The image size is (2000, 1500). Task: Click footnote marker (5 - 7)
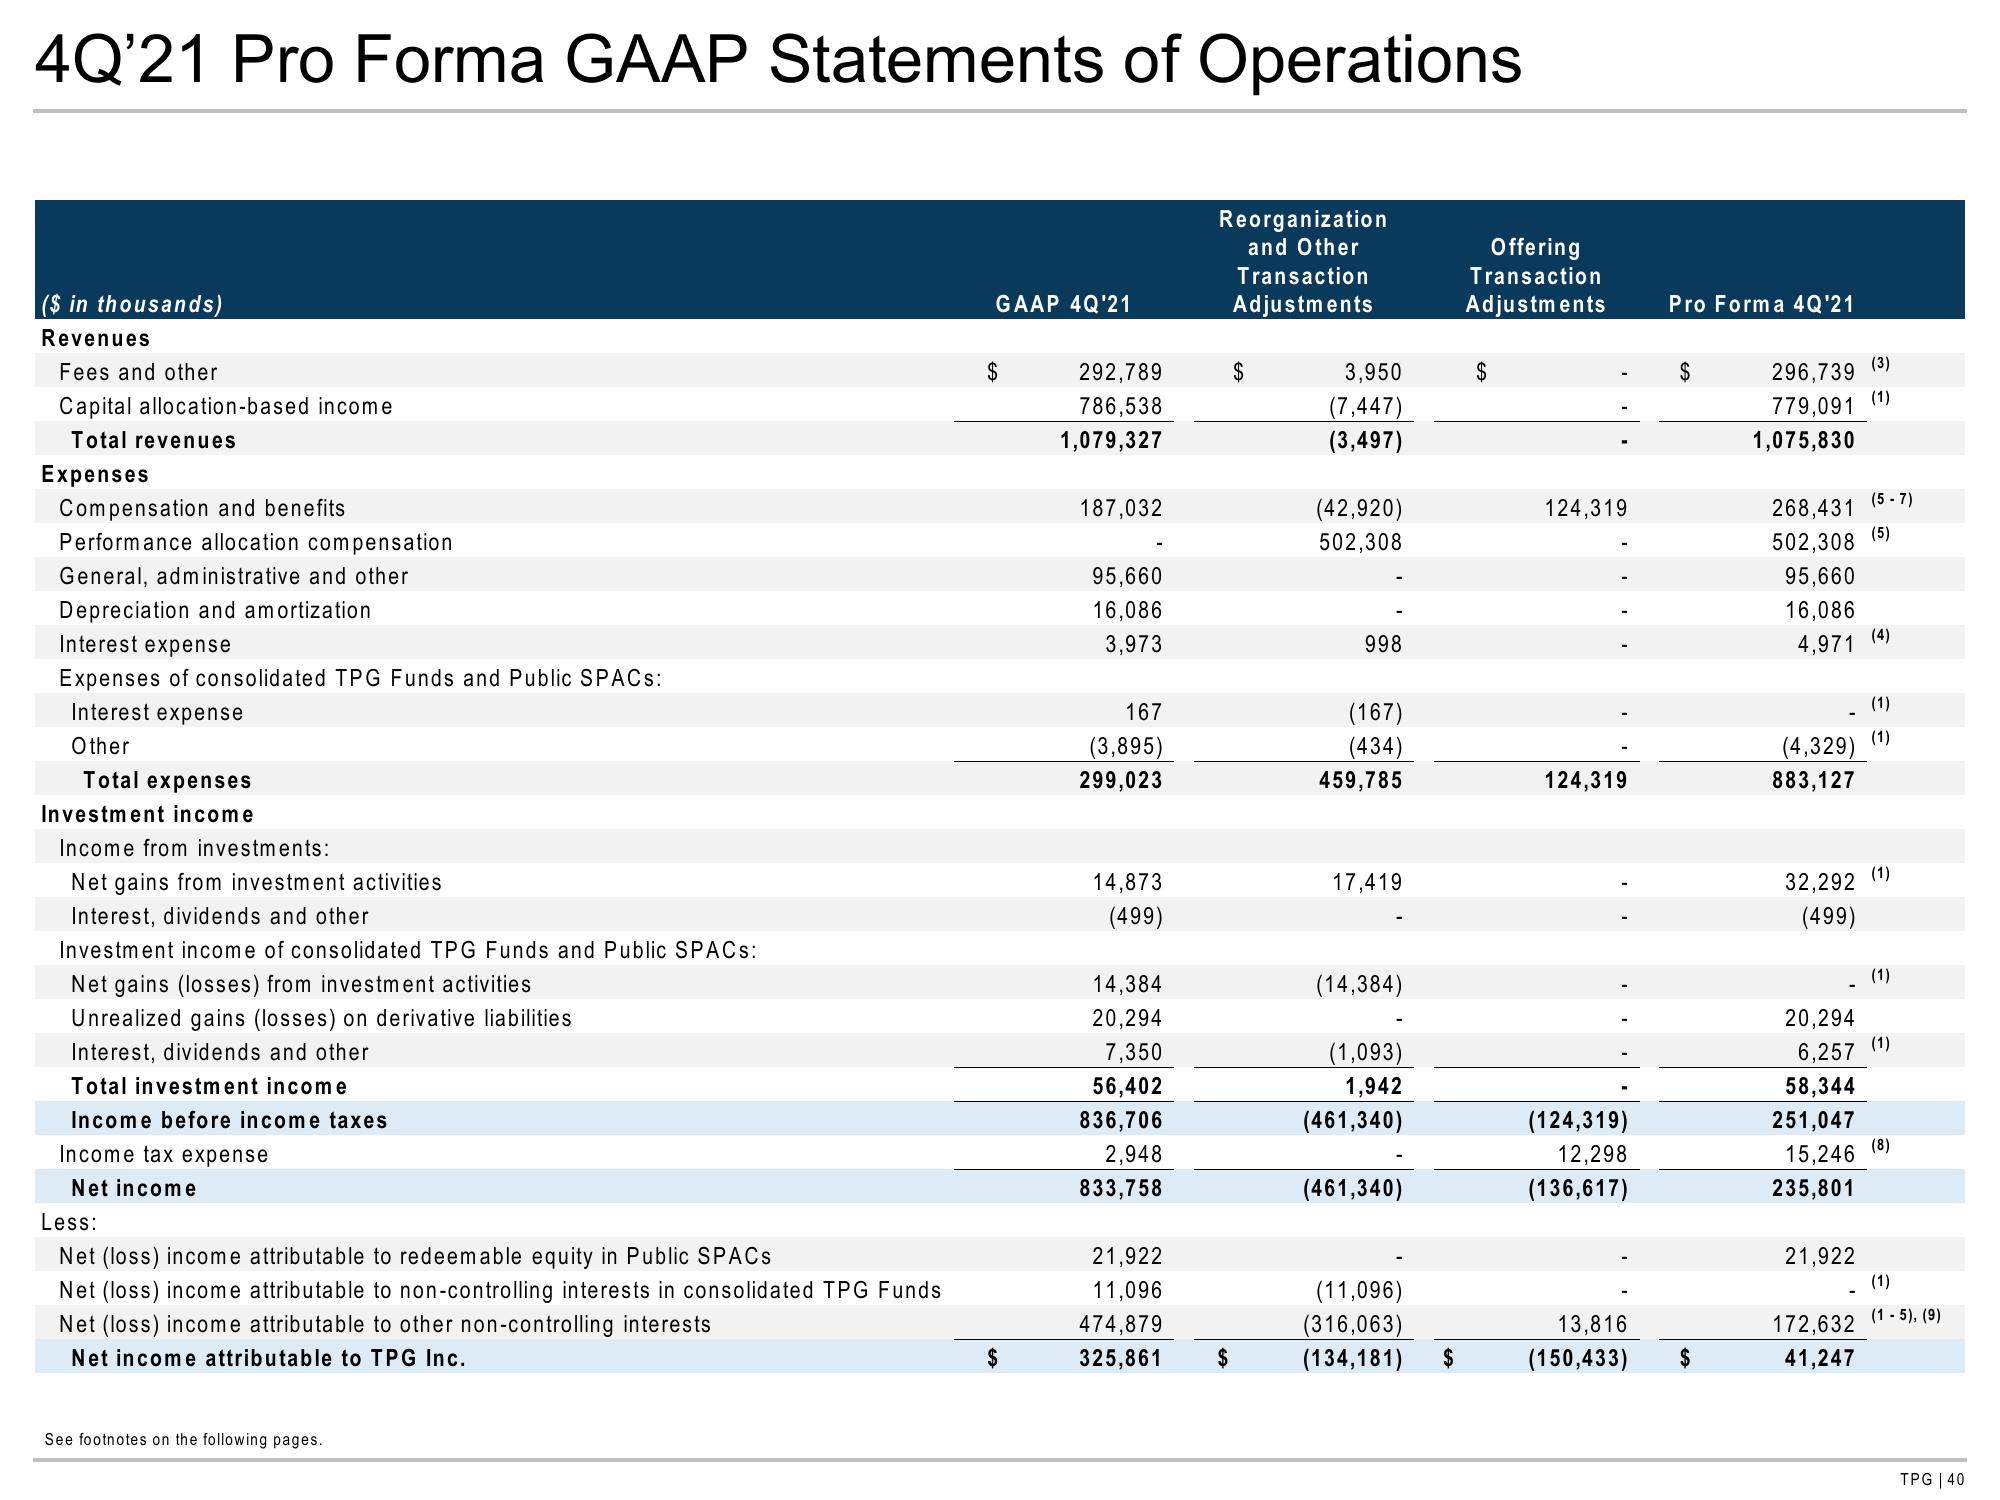pos(1891,499)
